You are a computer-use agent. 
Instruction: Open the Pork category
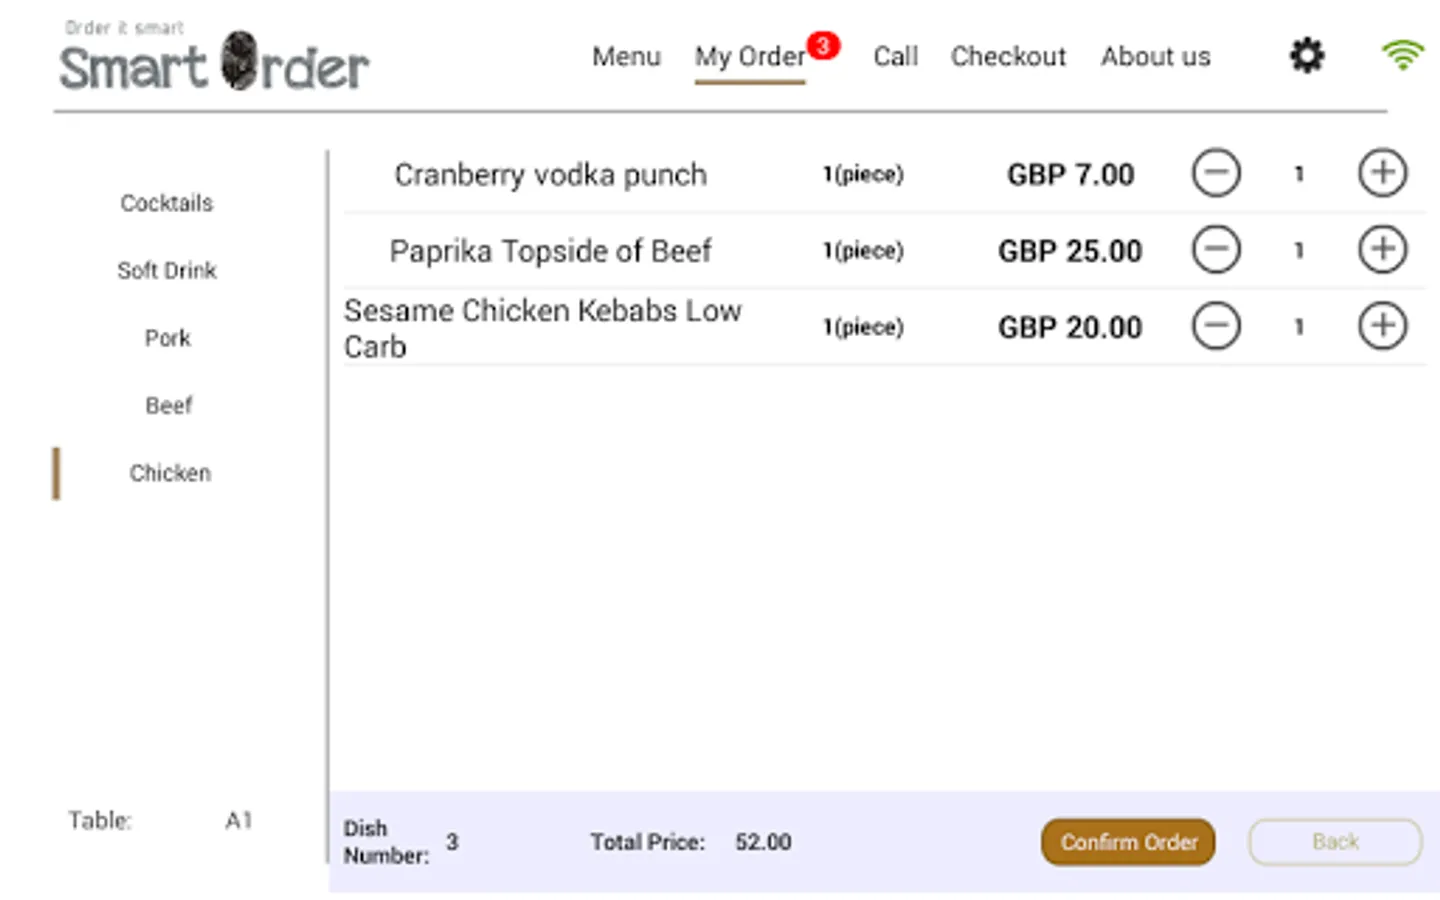(167, 338)
